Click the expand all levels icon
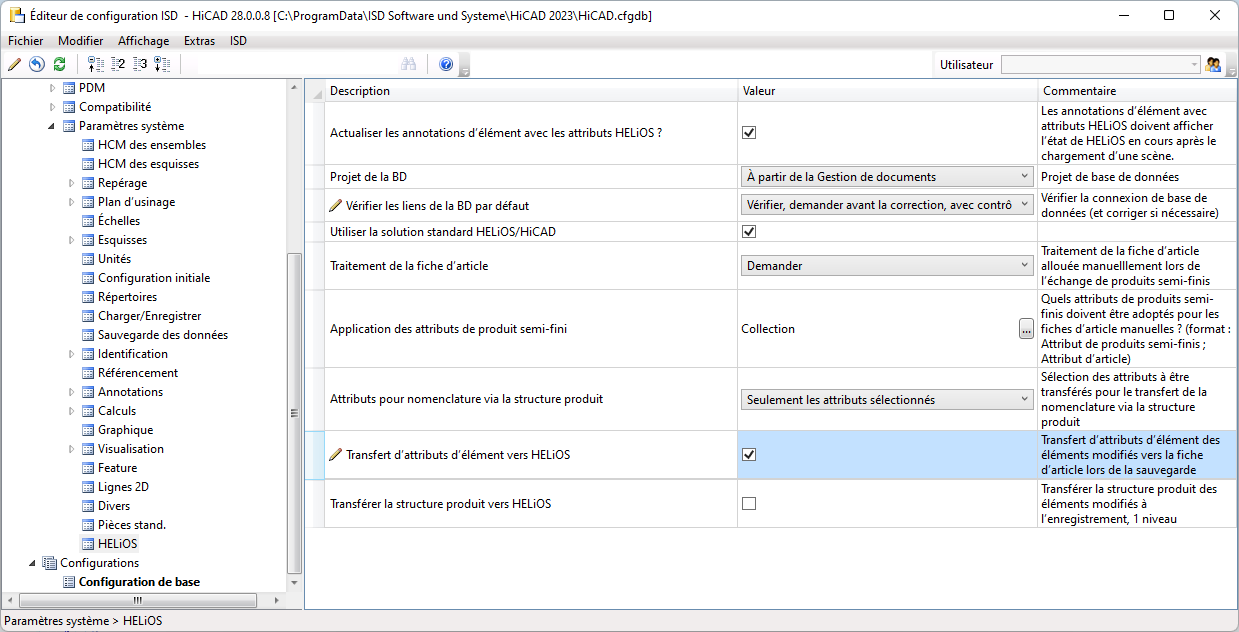The width and height of the screenshot is (1239, 632). (x=162, y=64)
